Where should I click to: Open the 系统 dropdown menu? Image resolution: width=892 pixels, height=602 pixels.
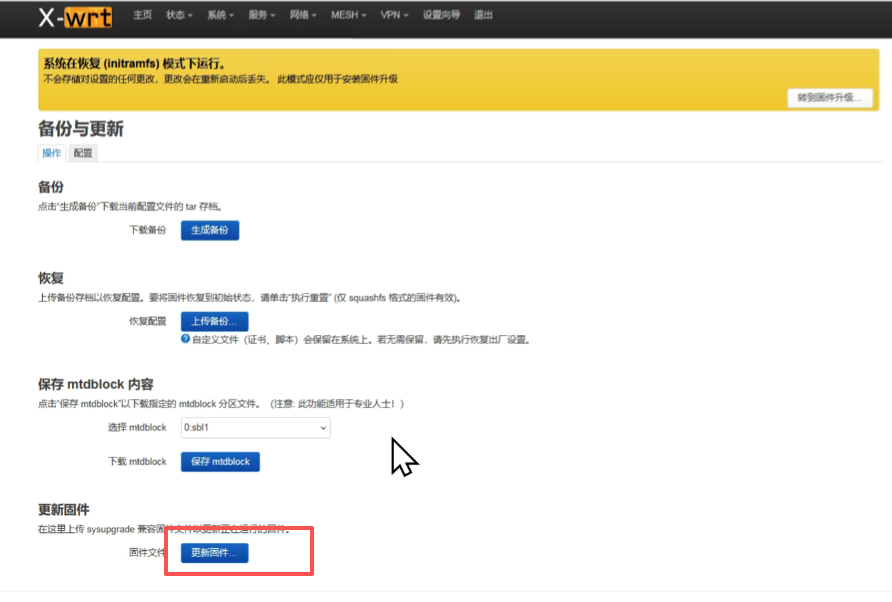219,15
